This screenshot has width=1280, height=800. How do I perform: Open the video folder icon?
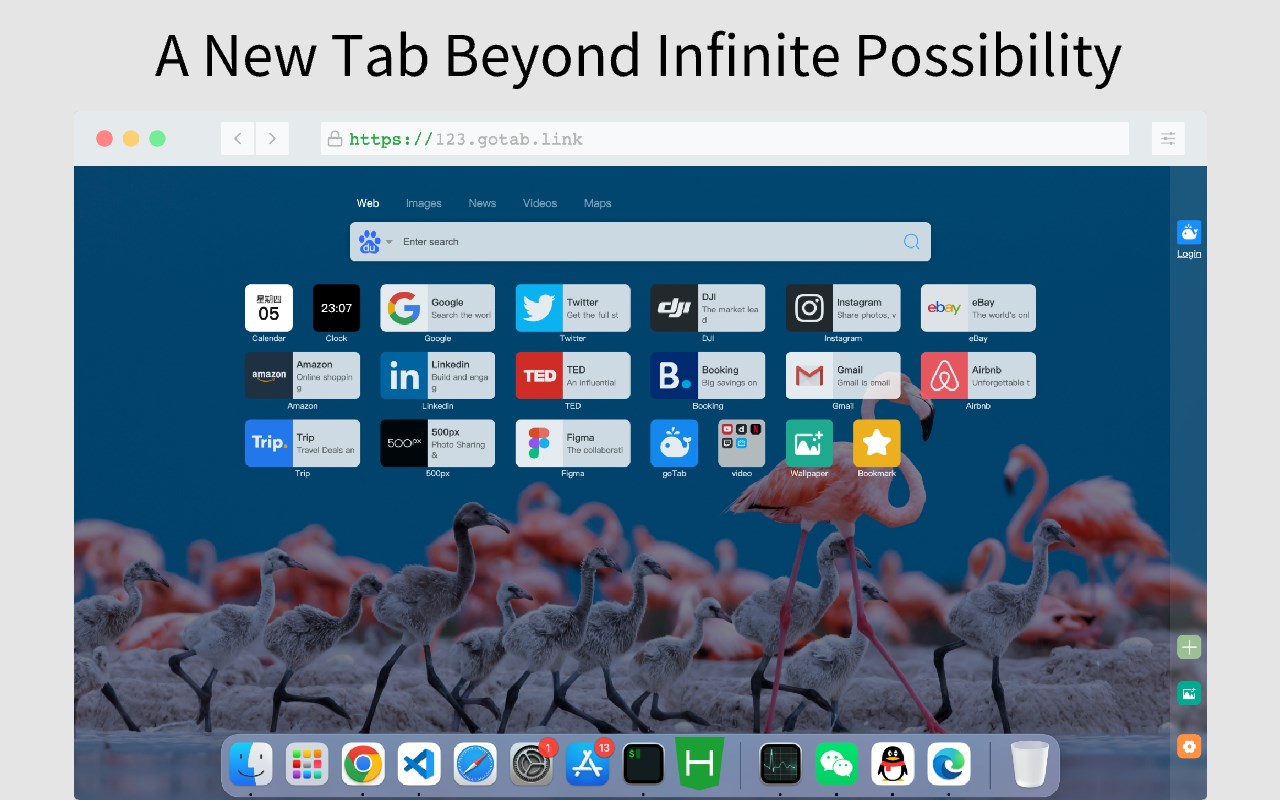742,443
